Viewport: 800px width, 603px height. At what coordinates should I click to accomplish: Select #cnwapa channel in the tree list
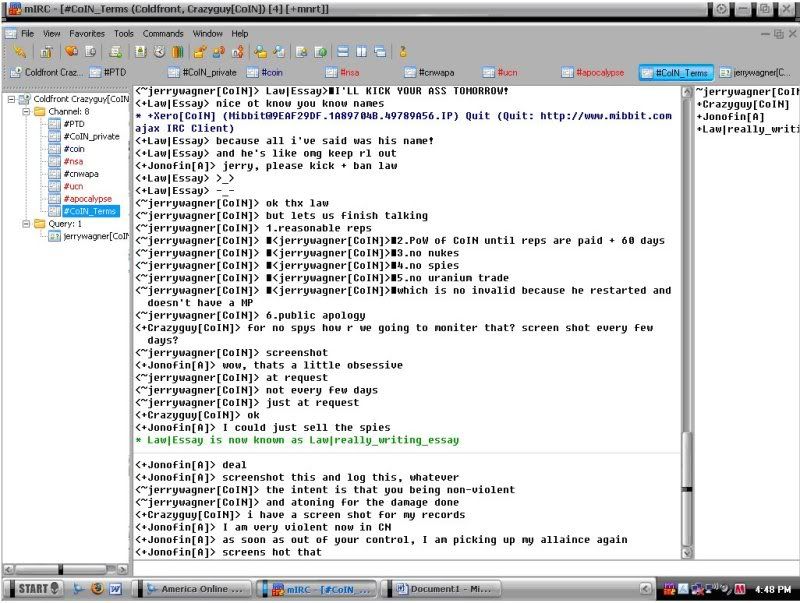[x=81, y=174]
